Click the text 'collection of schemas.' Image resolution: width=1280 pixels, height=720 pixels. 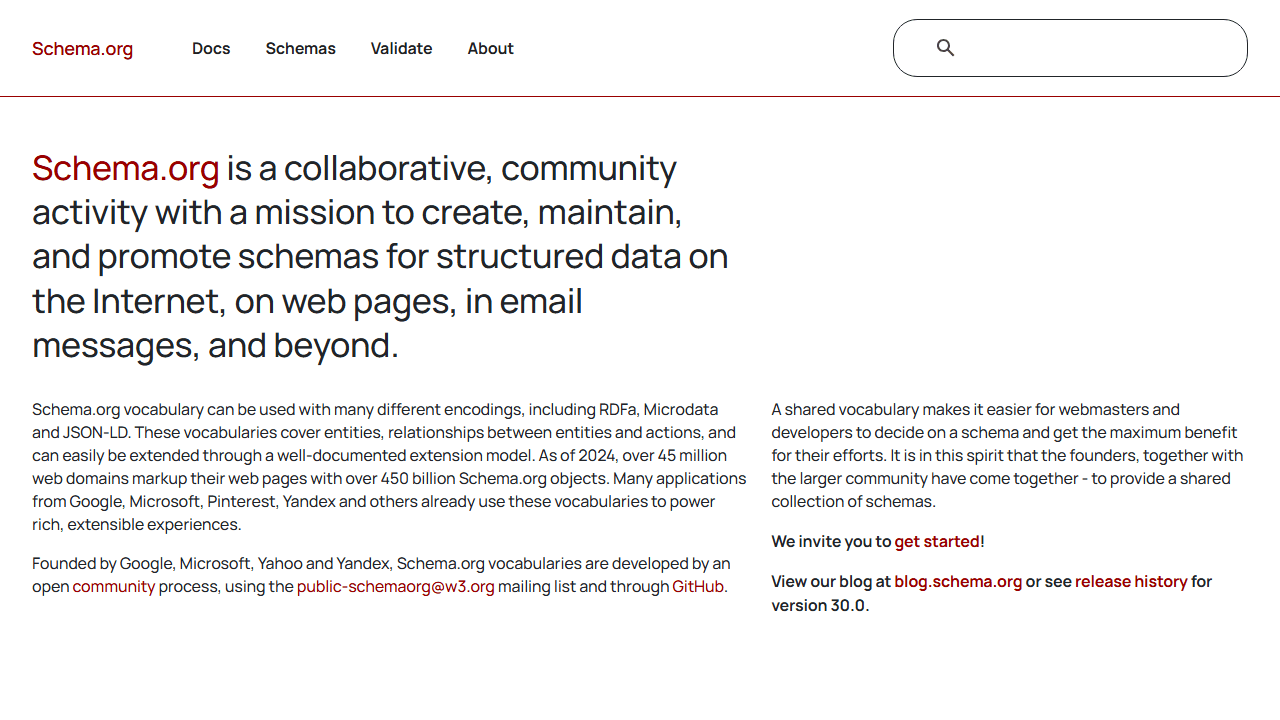pos(853,501)
